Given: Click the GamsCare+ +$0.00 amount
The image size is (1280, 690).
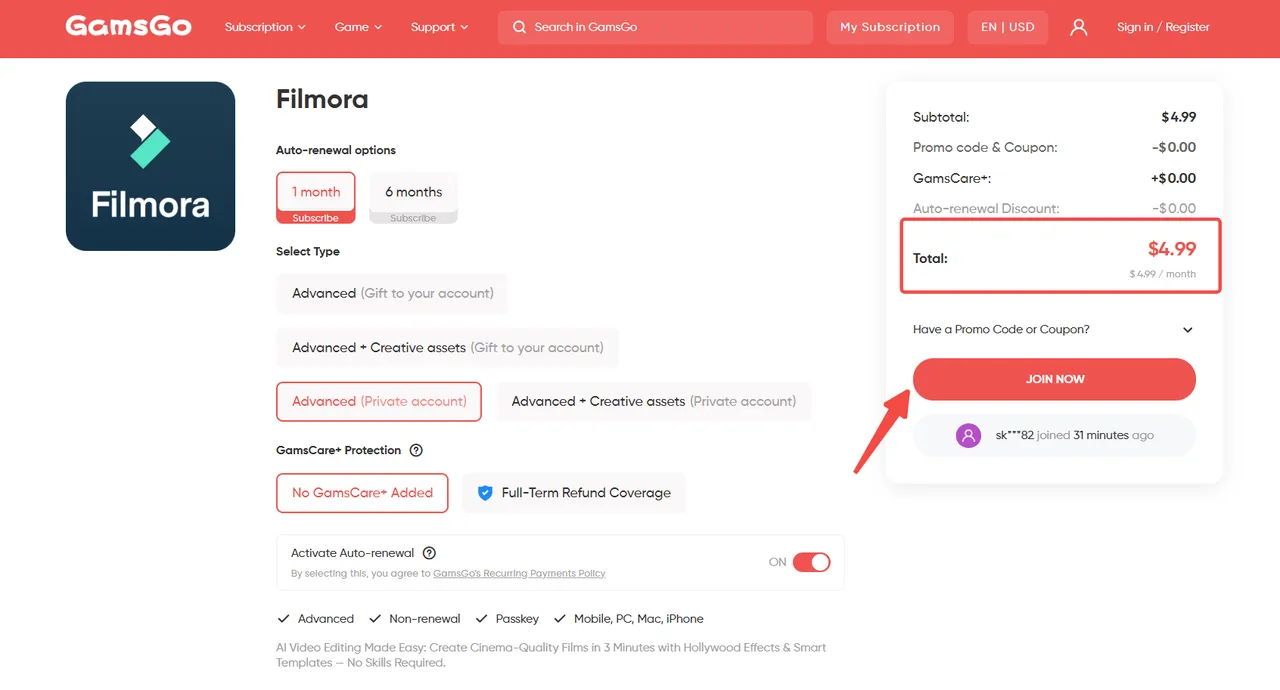Looking at the screenshot, I should 1174,178.
